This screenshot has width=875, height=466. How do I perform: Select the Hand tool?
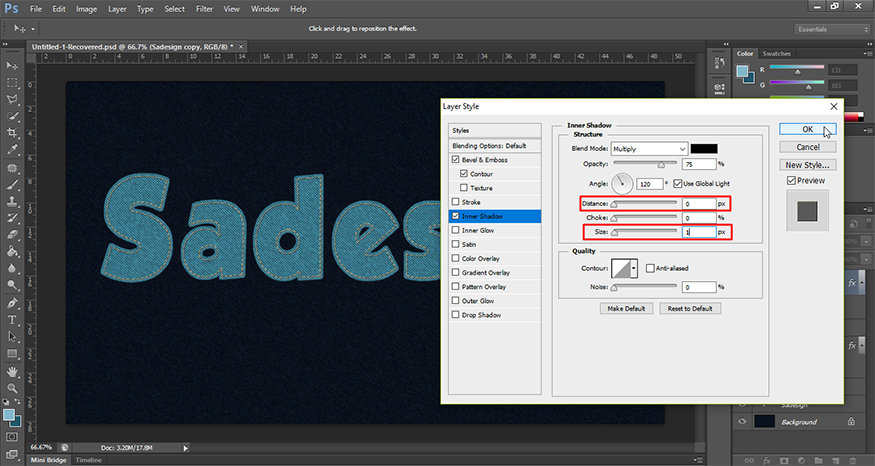(12, 372)
